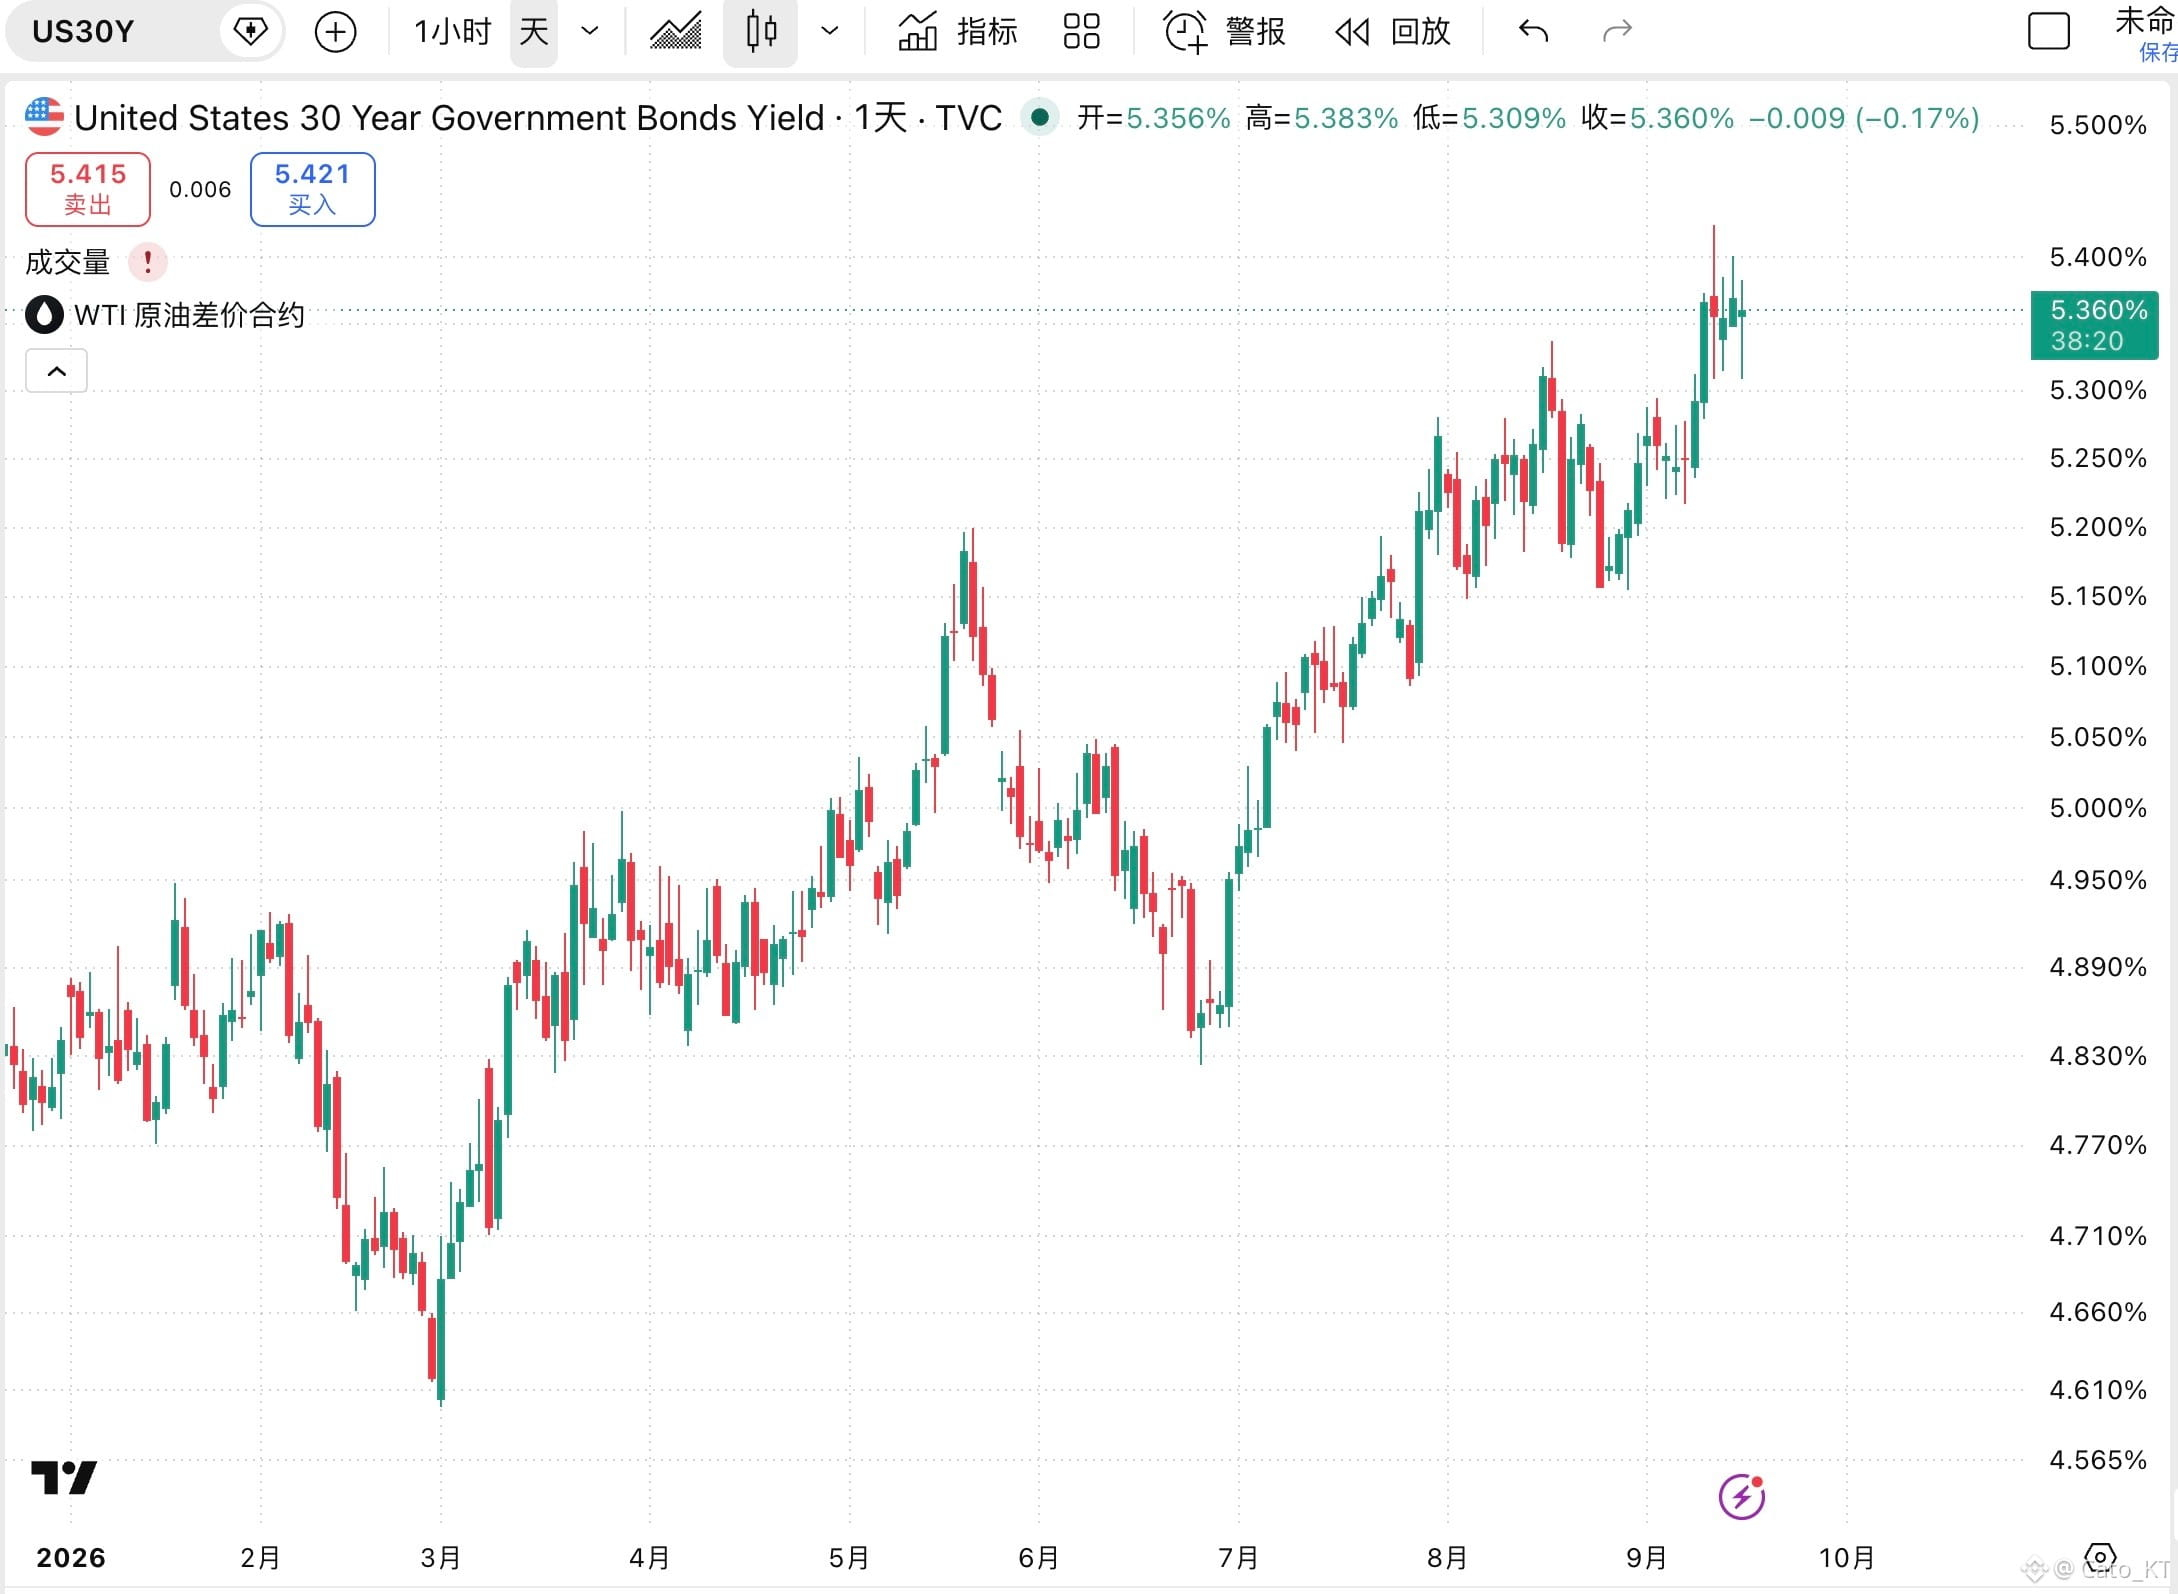
Task: Collapse the indicator legend chevron
Action: click(57, 371)
